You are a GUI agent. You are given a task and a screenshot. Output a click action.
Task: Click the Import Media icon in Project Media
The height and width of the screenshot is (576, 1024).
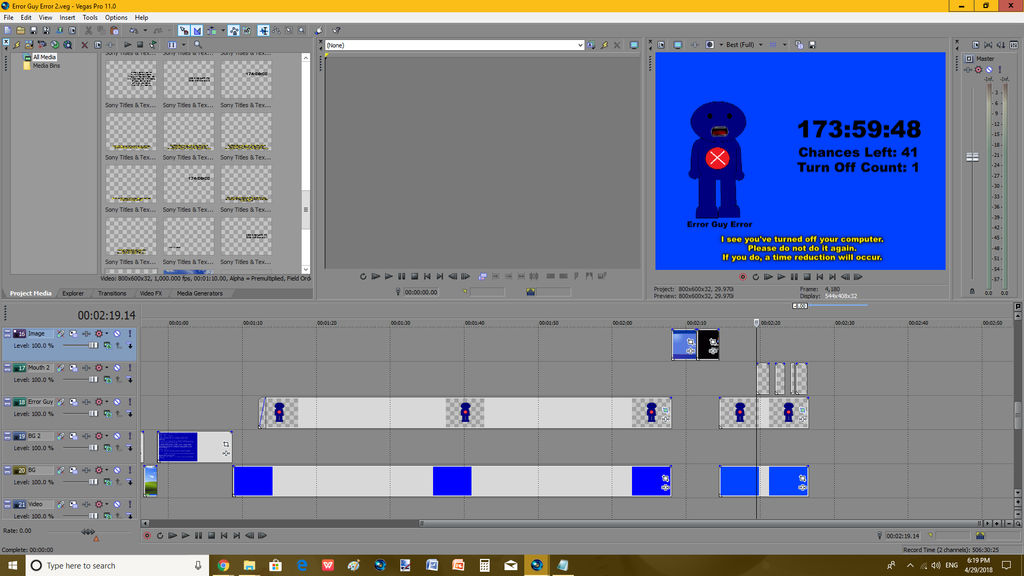click(x=19, y=44)
